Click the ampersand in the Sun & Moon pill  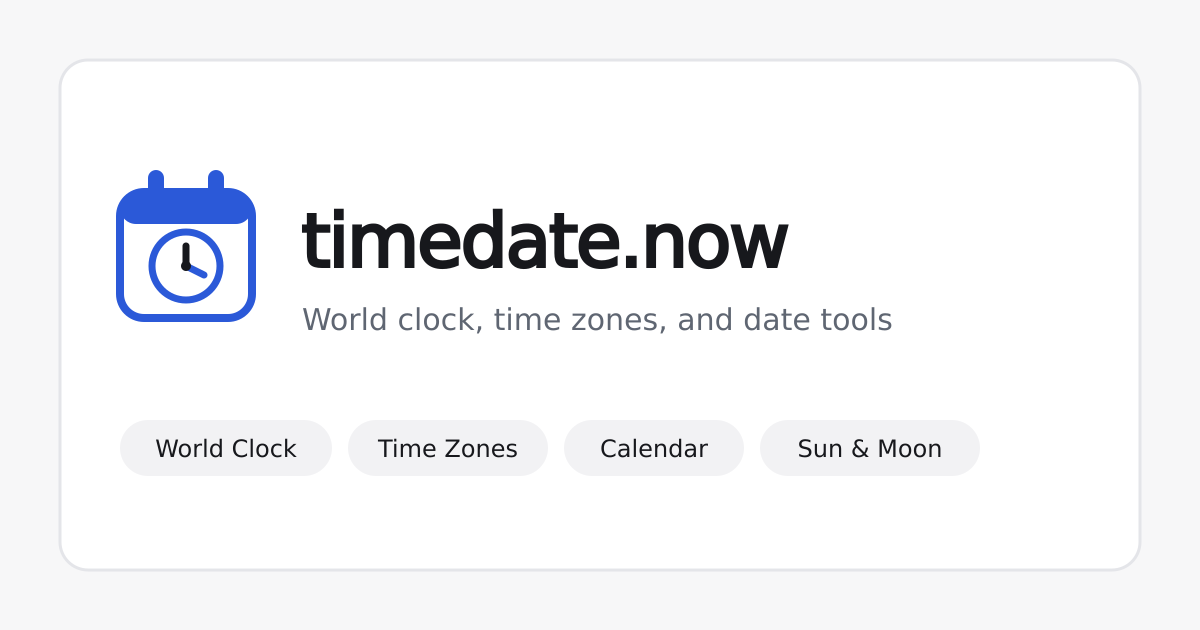click(x=860, y=449)
